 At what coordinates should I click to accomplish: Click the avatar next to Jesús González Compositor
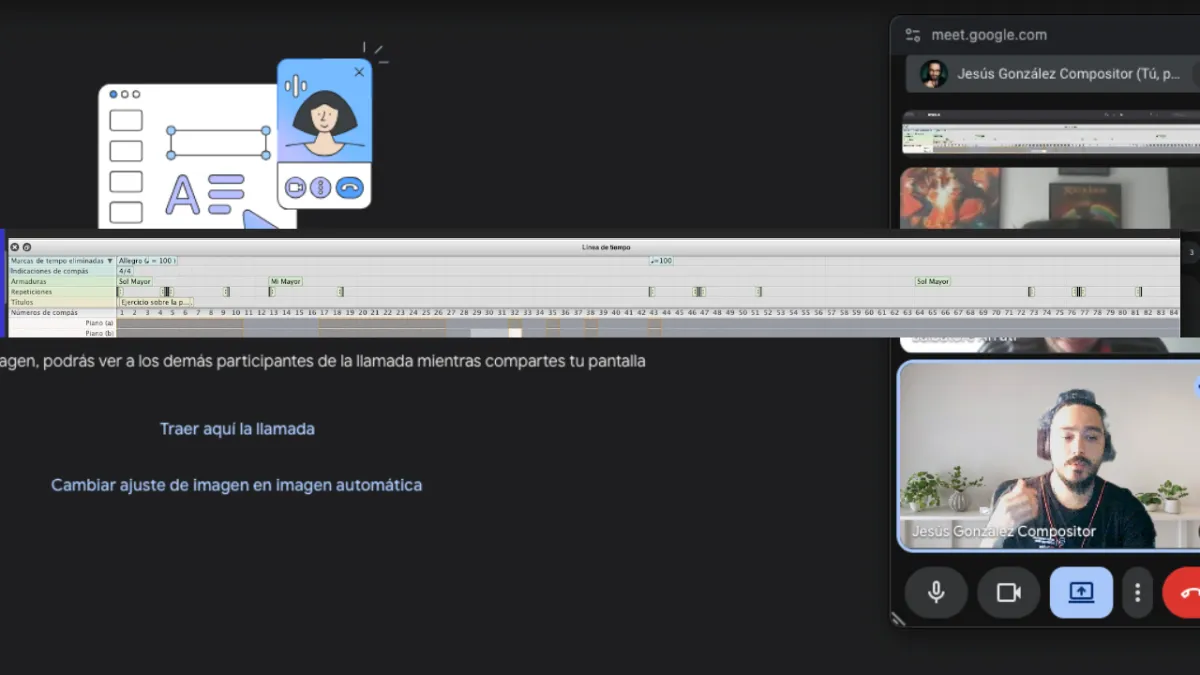[x=934, y=74]
